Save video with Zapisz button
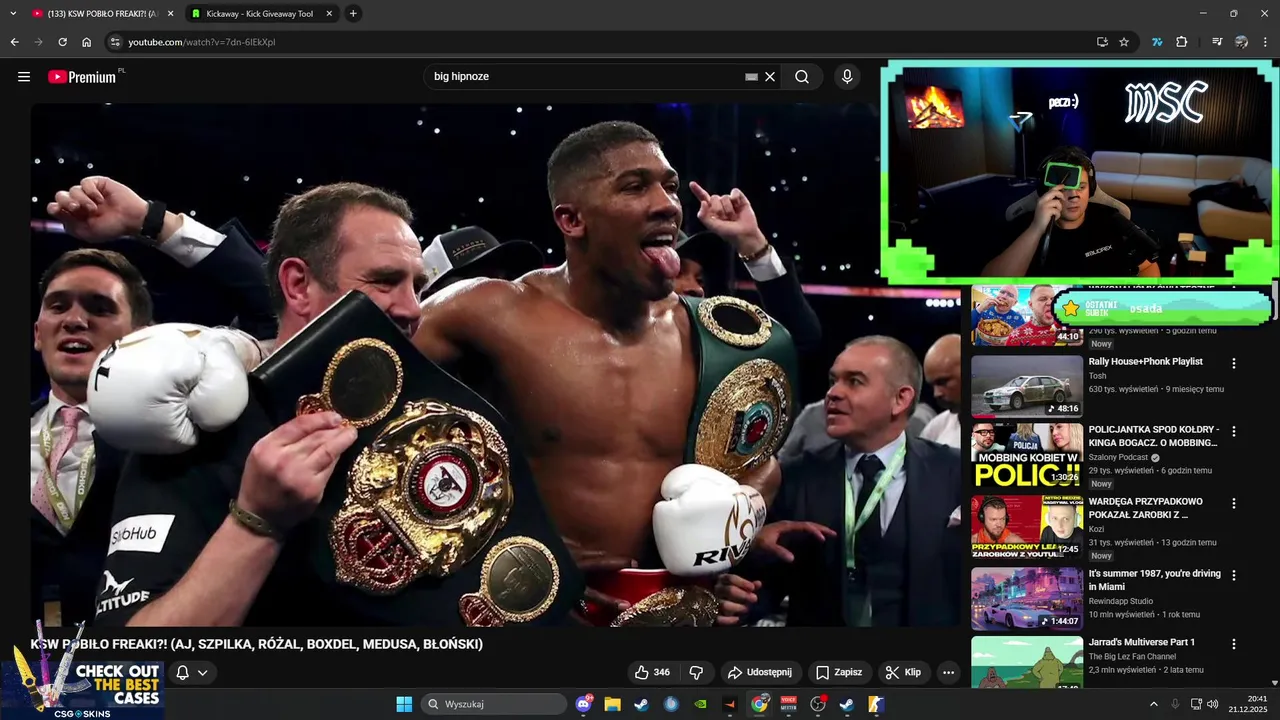The image size is (1280, 720). pos(839,672)
